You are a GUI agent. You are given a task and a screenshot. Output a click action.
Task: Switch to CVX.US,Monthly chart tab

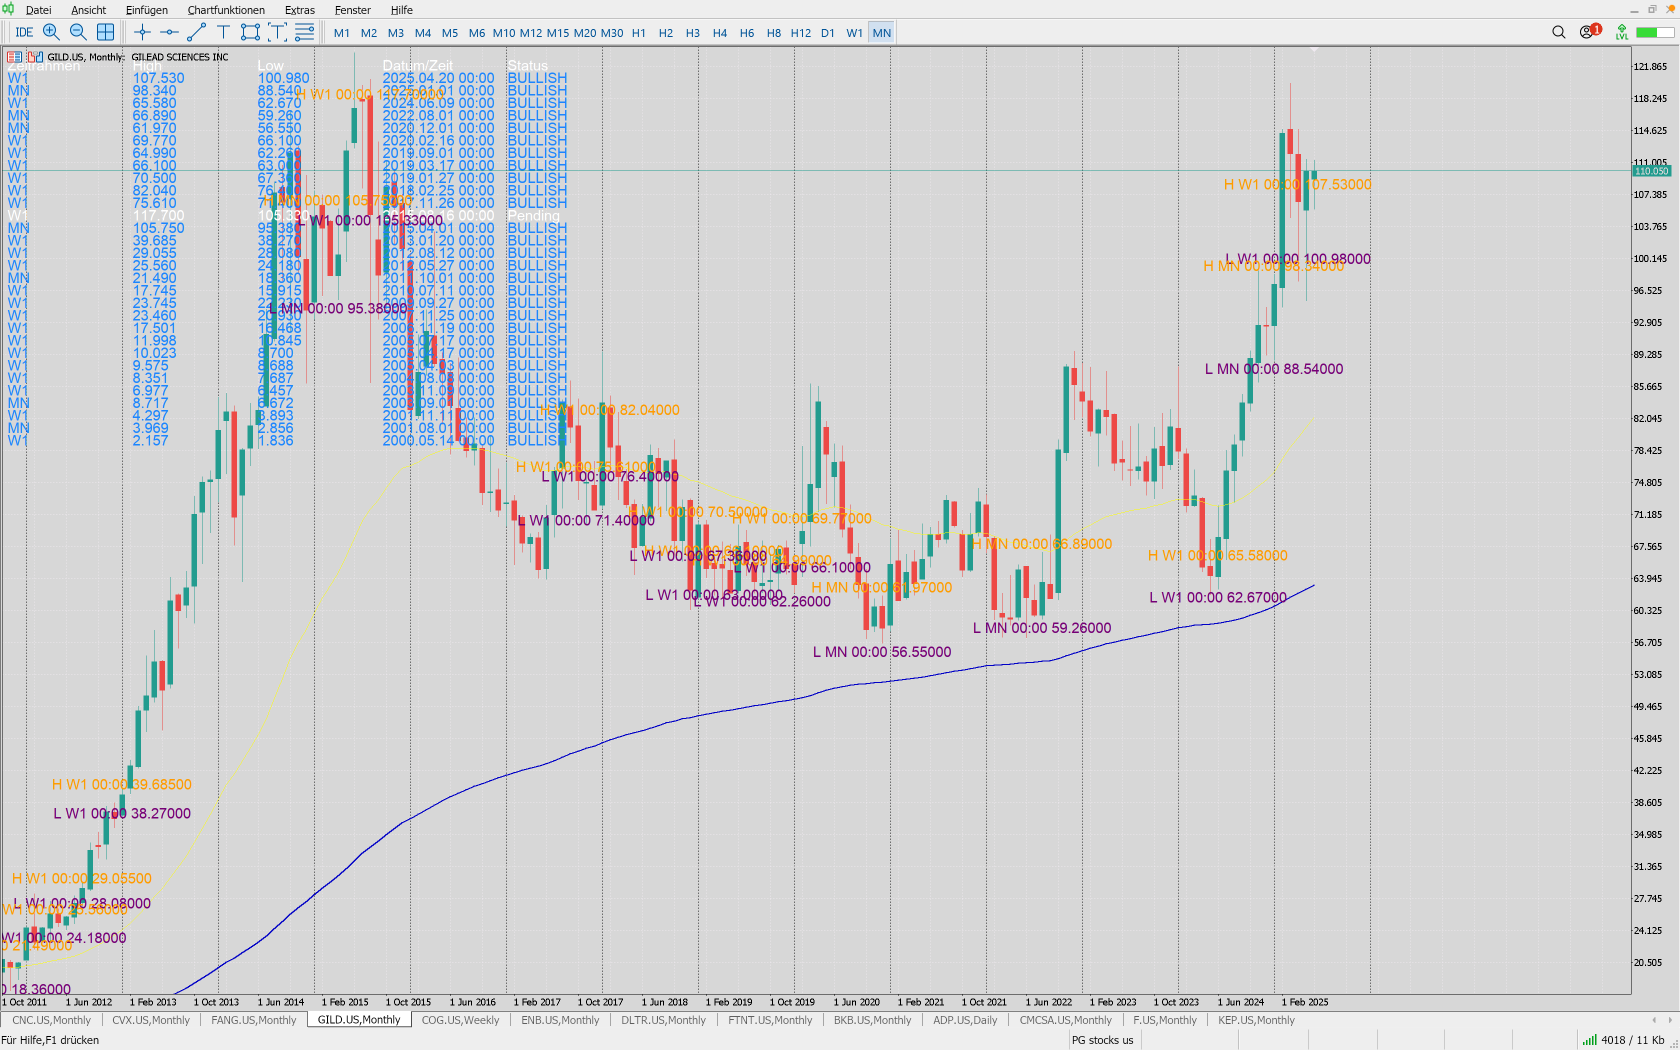coord(151,1020)
